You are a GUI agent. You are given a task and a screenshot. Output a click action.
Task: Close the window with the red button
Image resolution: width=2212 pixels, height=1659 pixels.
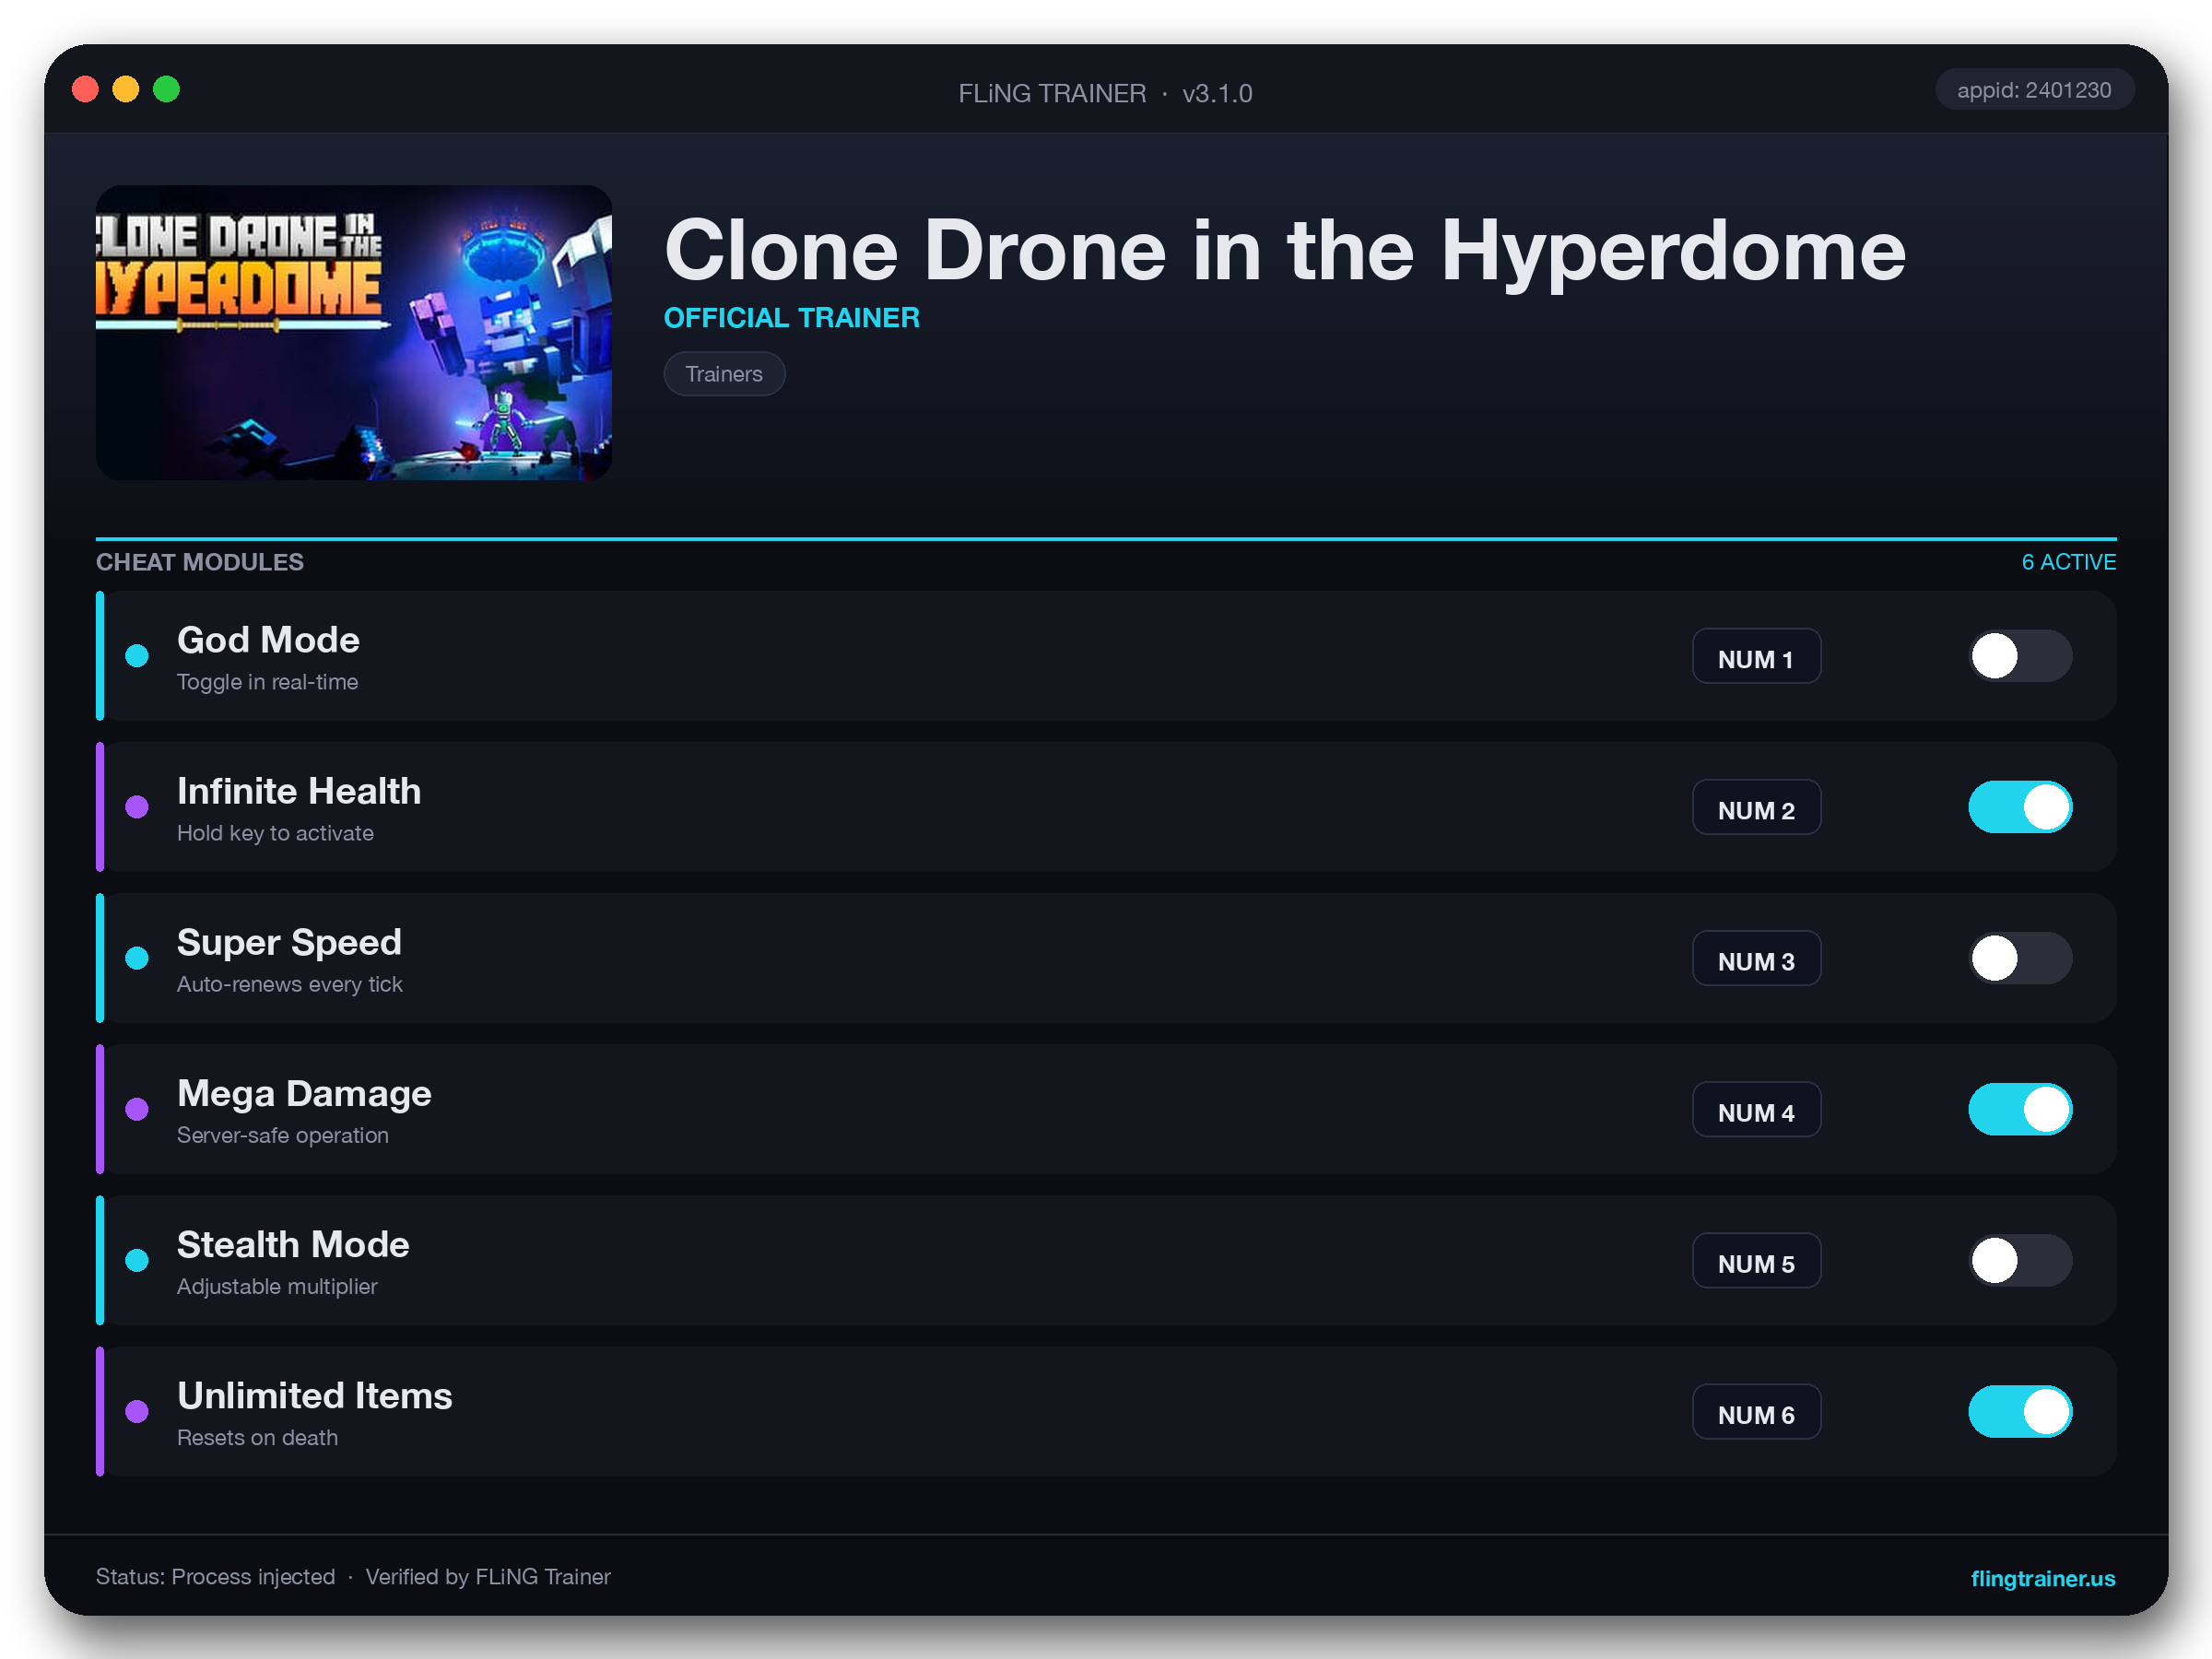click(86, 90)
